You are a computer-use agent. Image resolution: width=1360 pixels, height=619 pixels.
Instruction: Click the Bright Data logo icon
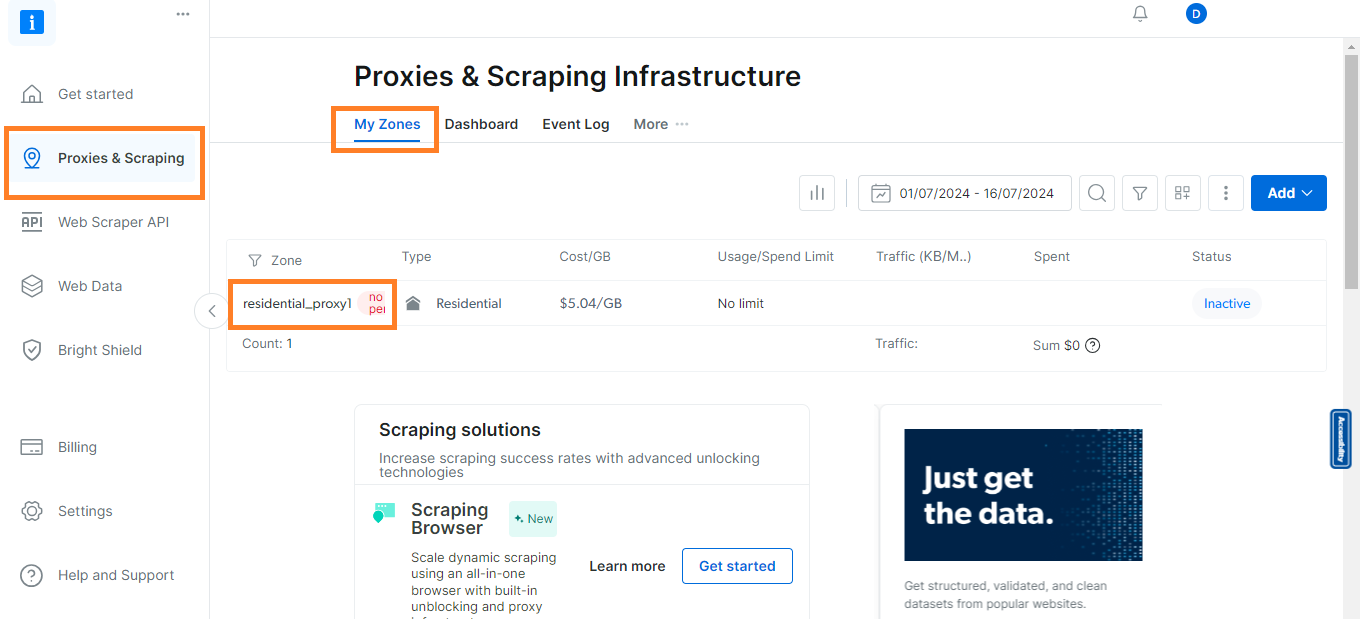(x=32, y=23)
